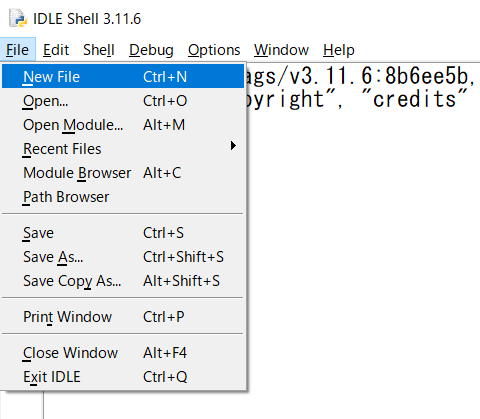Open the Debug menu
The width and height of the screenshot is (480, 419).
pos(151,50)
